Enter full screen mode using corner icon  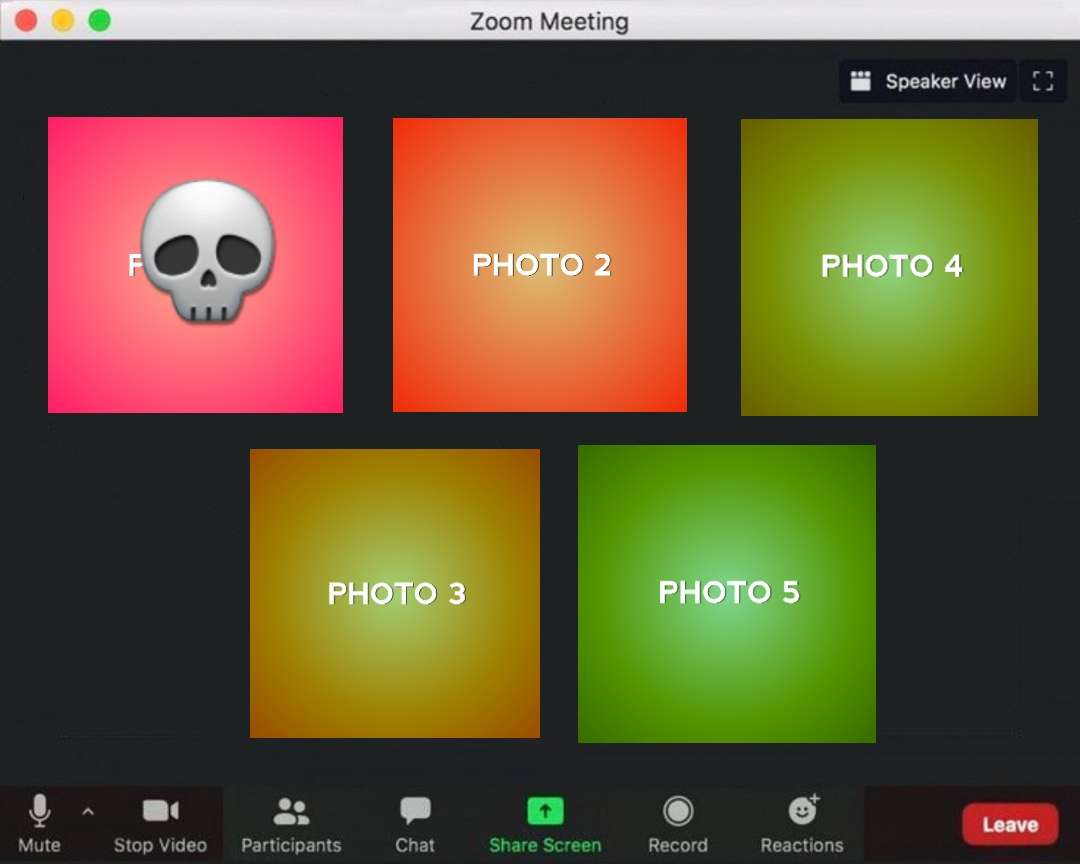coord(1043,82)
